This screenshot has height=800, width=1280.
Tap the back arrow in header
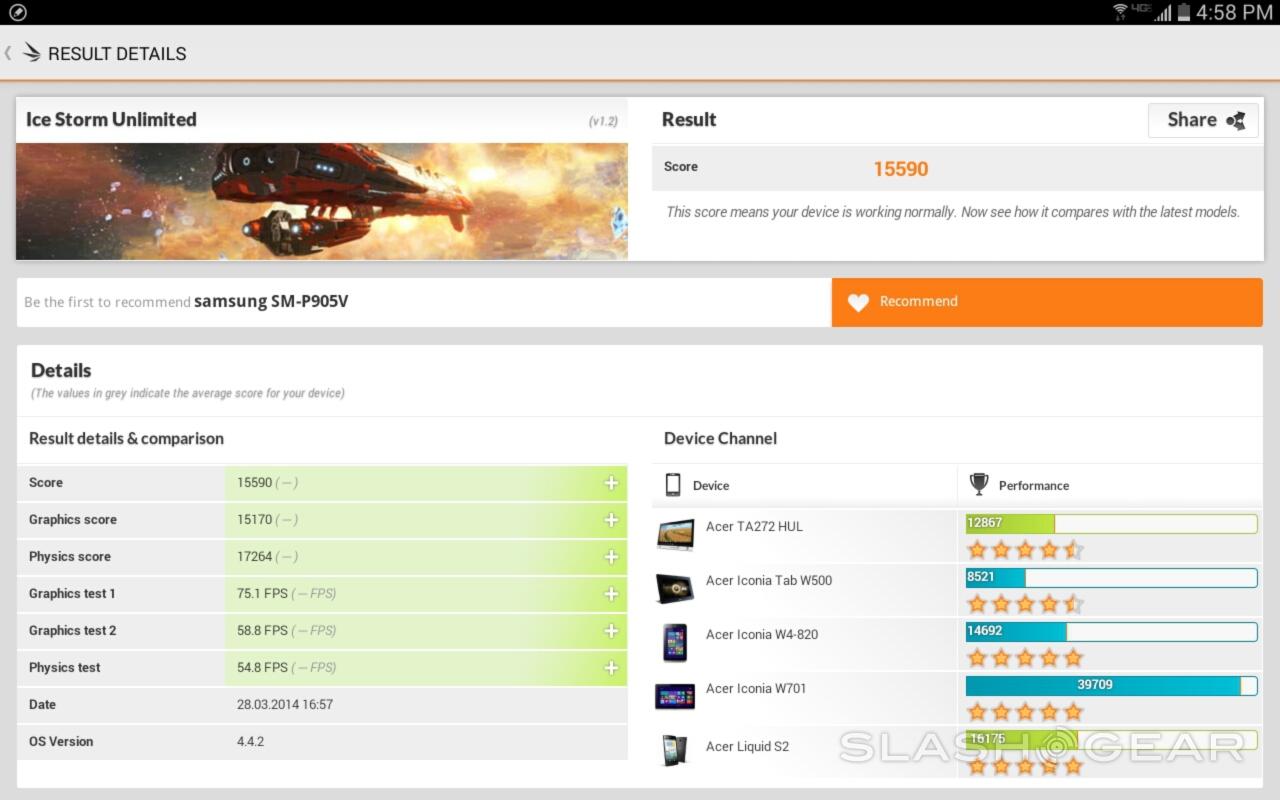click(x=8, y=53)
